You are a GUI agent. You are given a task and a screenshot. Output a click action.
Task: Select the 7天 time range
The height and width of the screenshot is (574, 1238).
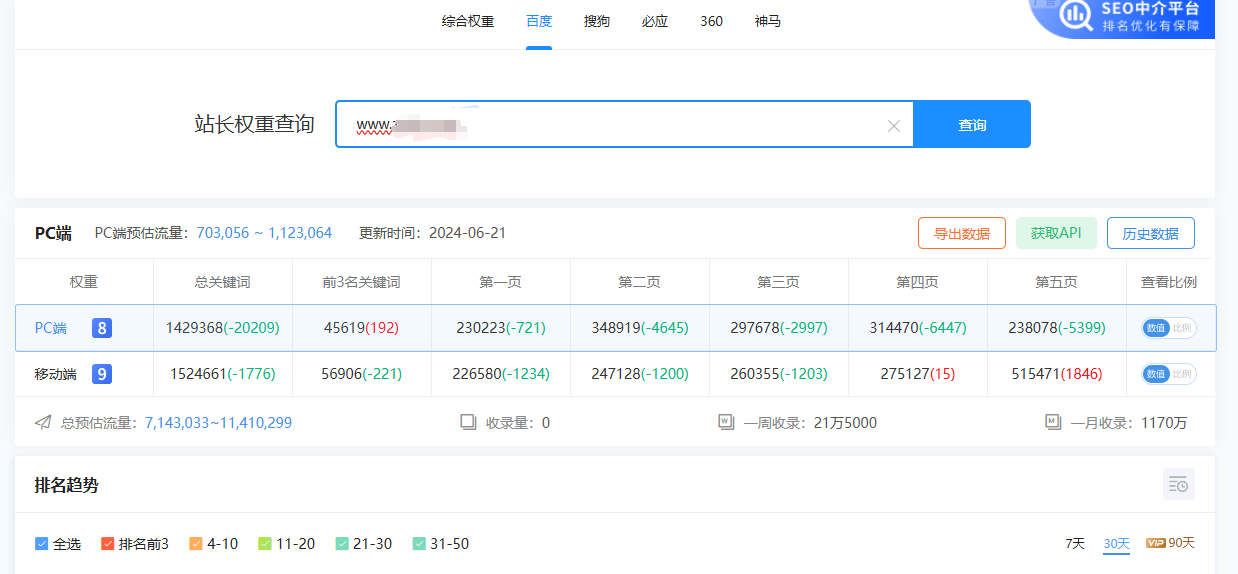(x=1075, y=543)
